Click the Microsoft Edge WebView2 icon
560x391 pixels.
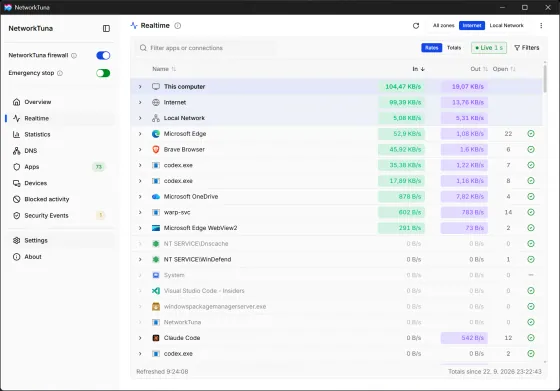[x=156, y=228]
